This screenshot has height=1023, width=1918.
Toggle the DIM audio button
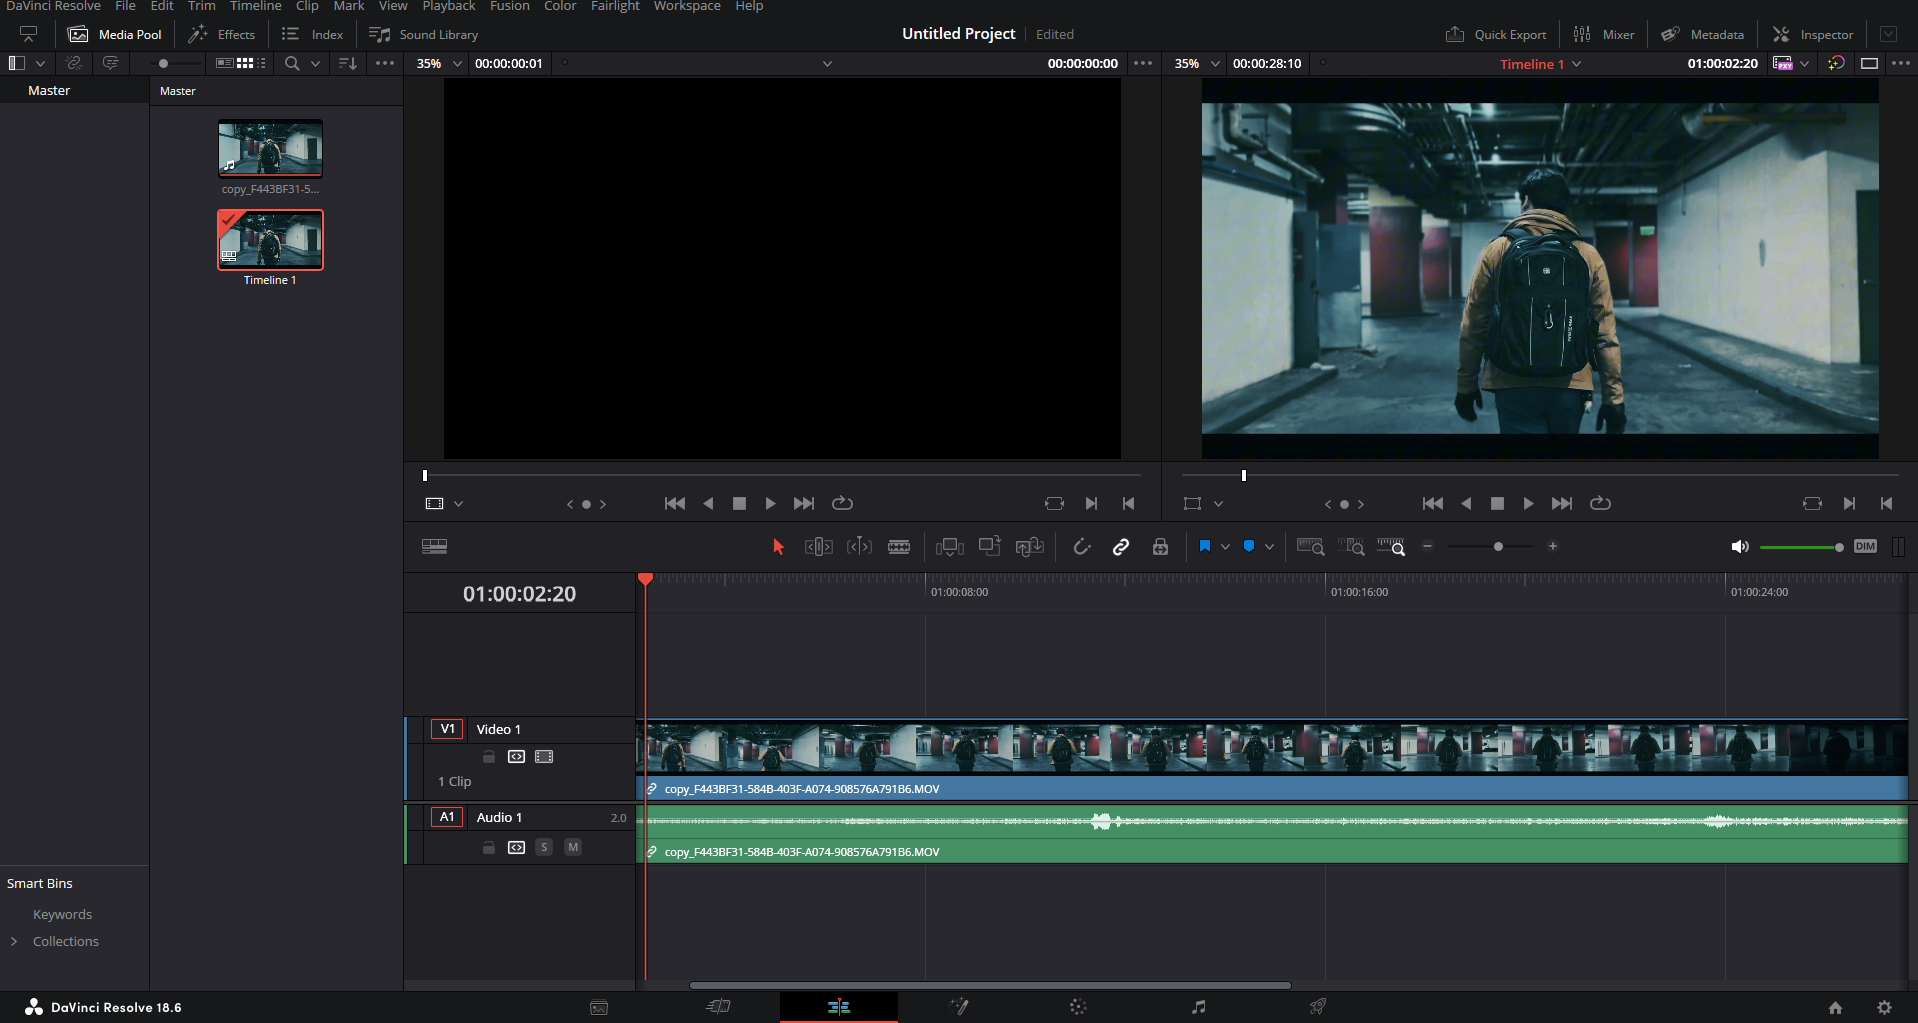coord(1865,546)
